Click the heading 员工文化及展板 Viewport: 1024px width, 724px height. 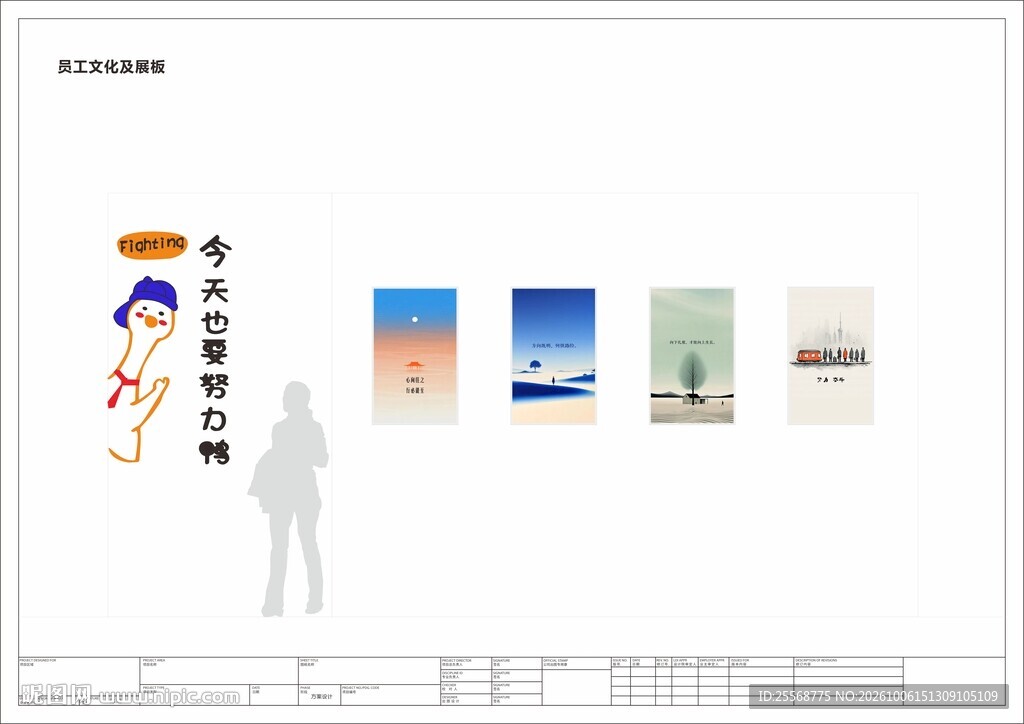click(111, 67)
